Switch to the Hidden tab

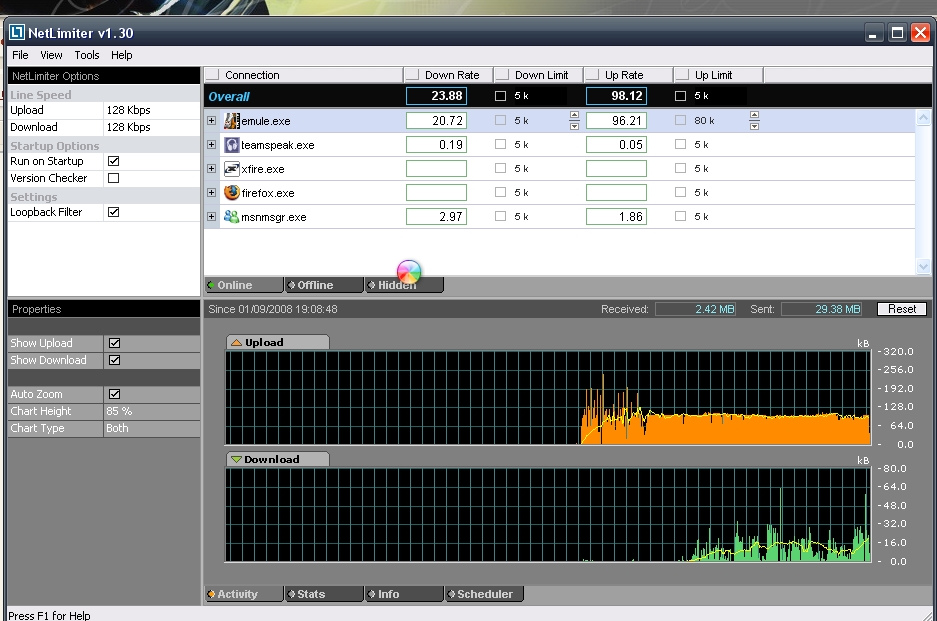coord(405,285)
